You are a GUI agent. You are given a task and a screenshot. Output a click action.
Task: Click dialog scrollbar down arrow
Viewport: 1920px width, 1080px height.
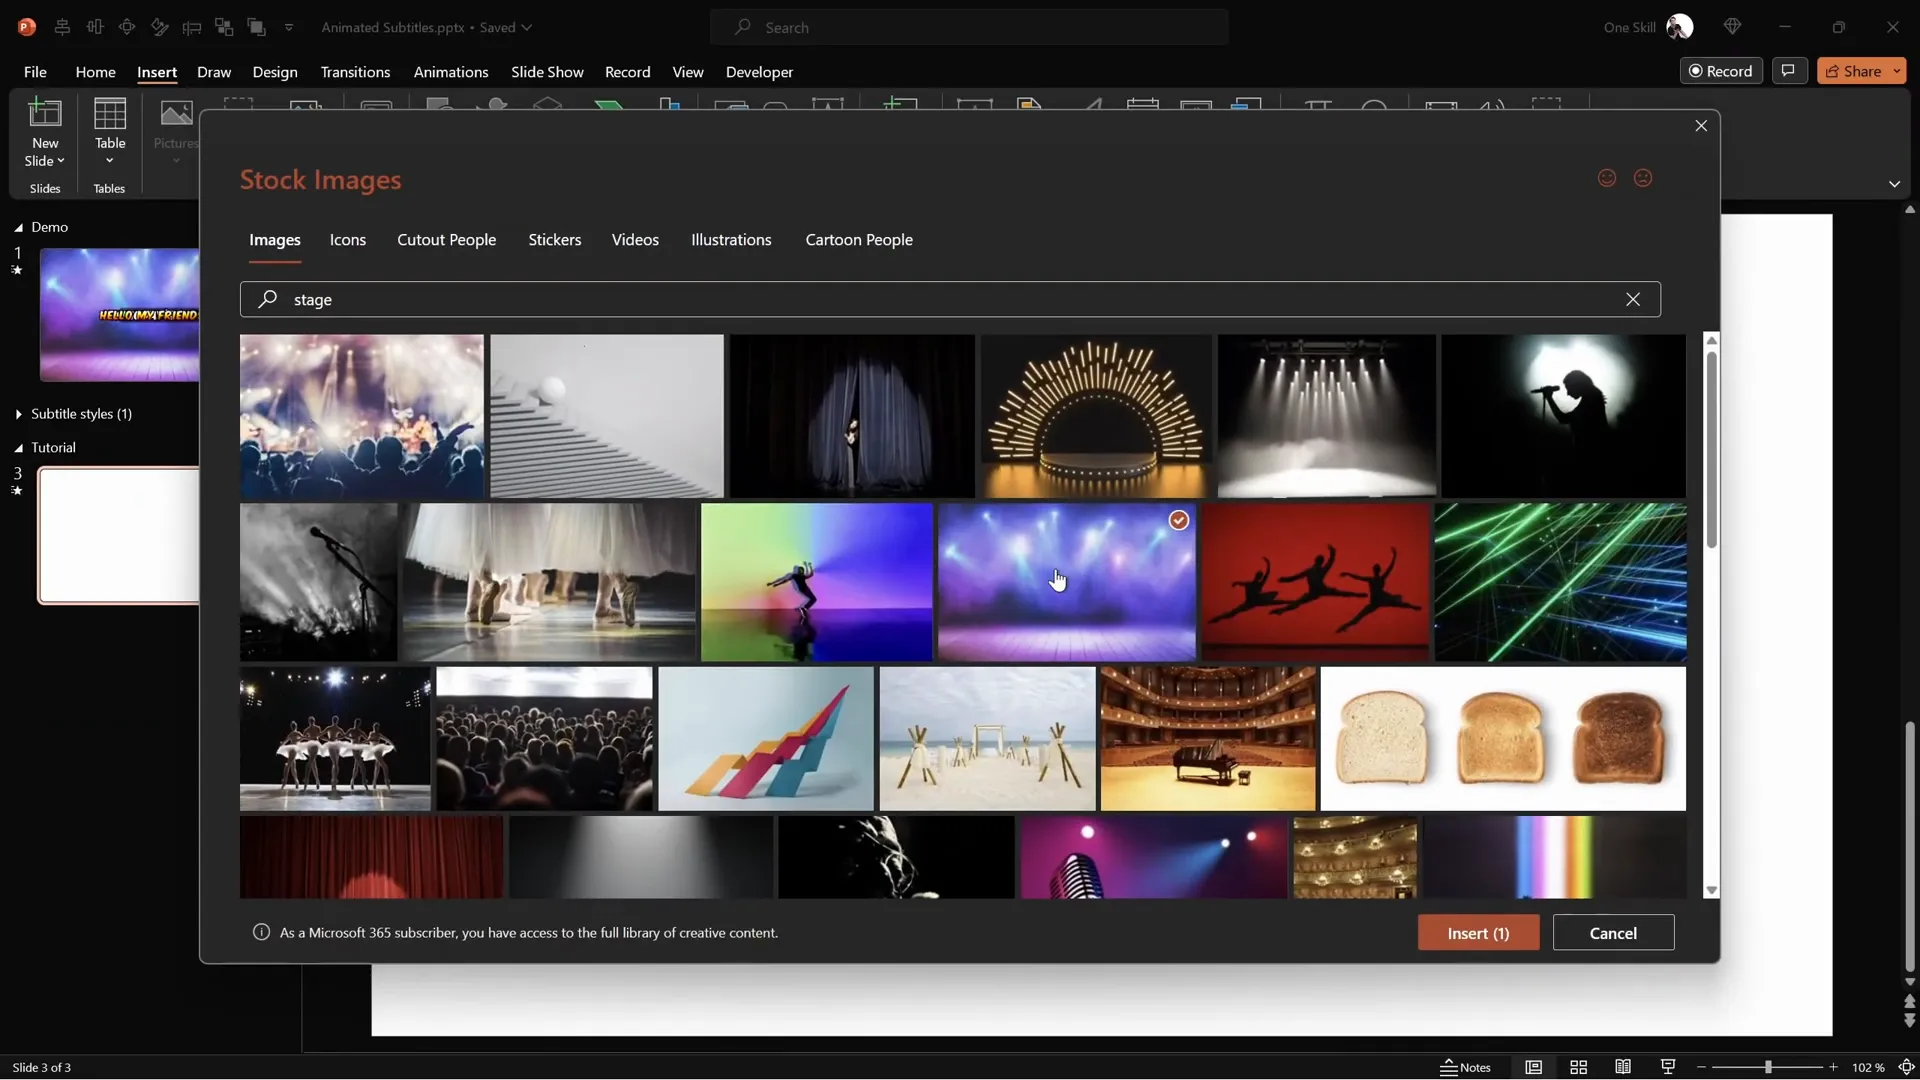1711,890
